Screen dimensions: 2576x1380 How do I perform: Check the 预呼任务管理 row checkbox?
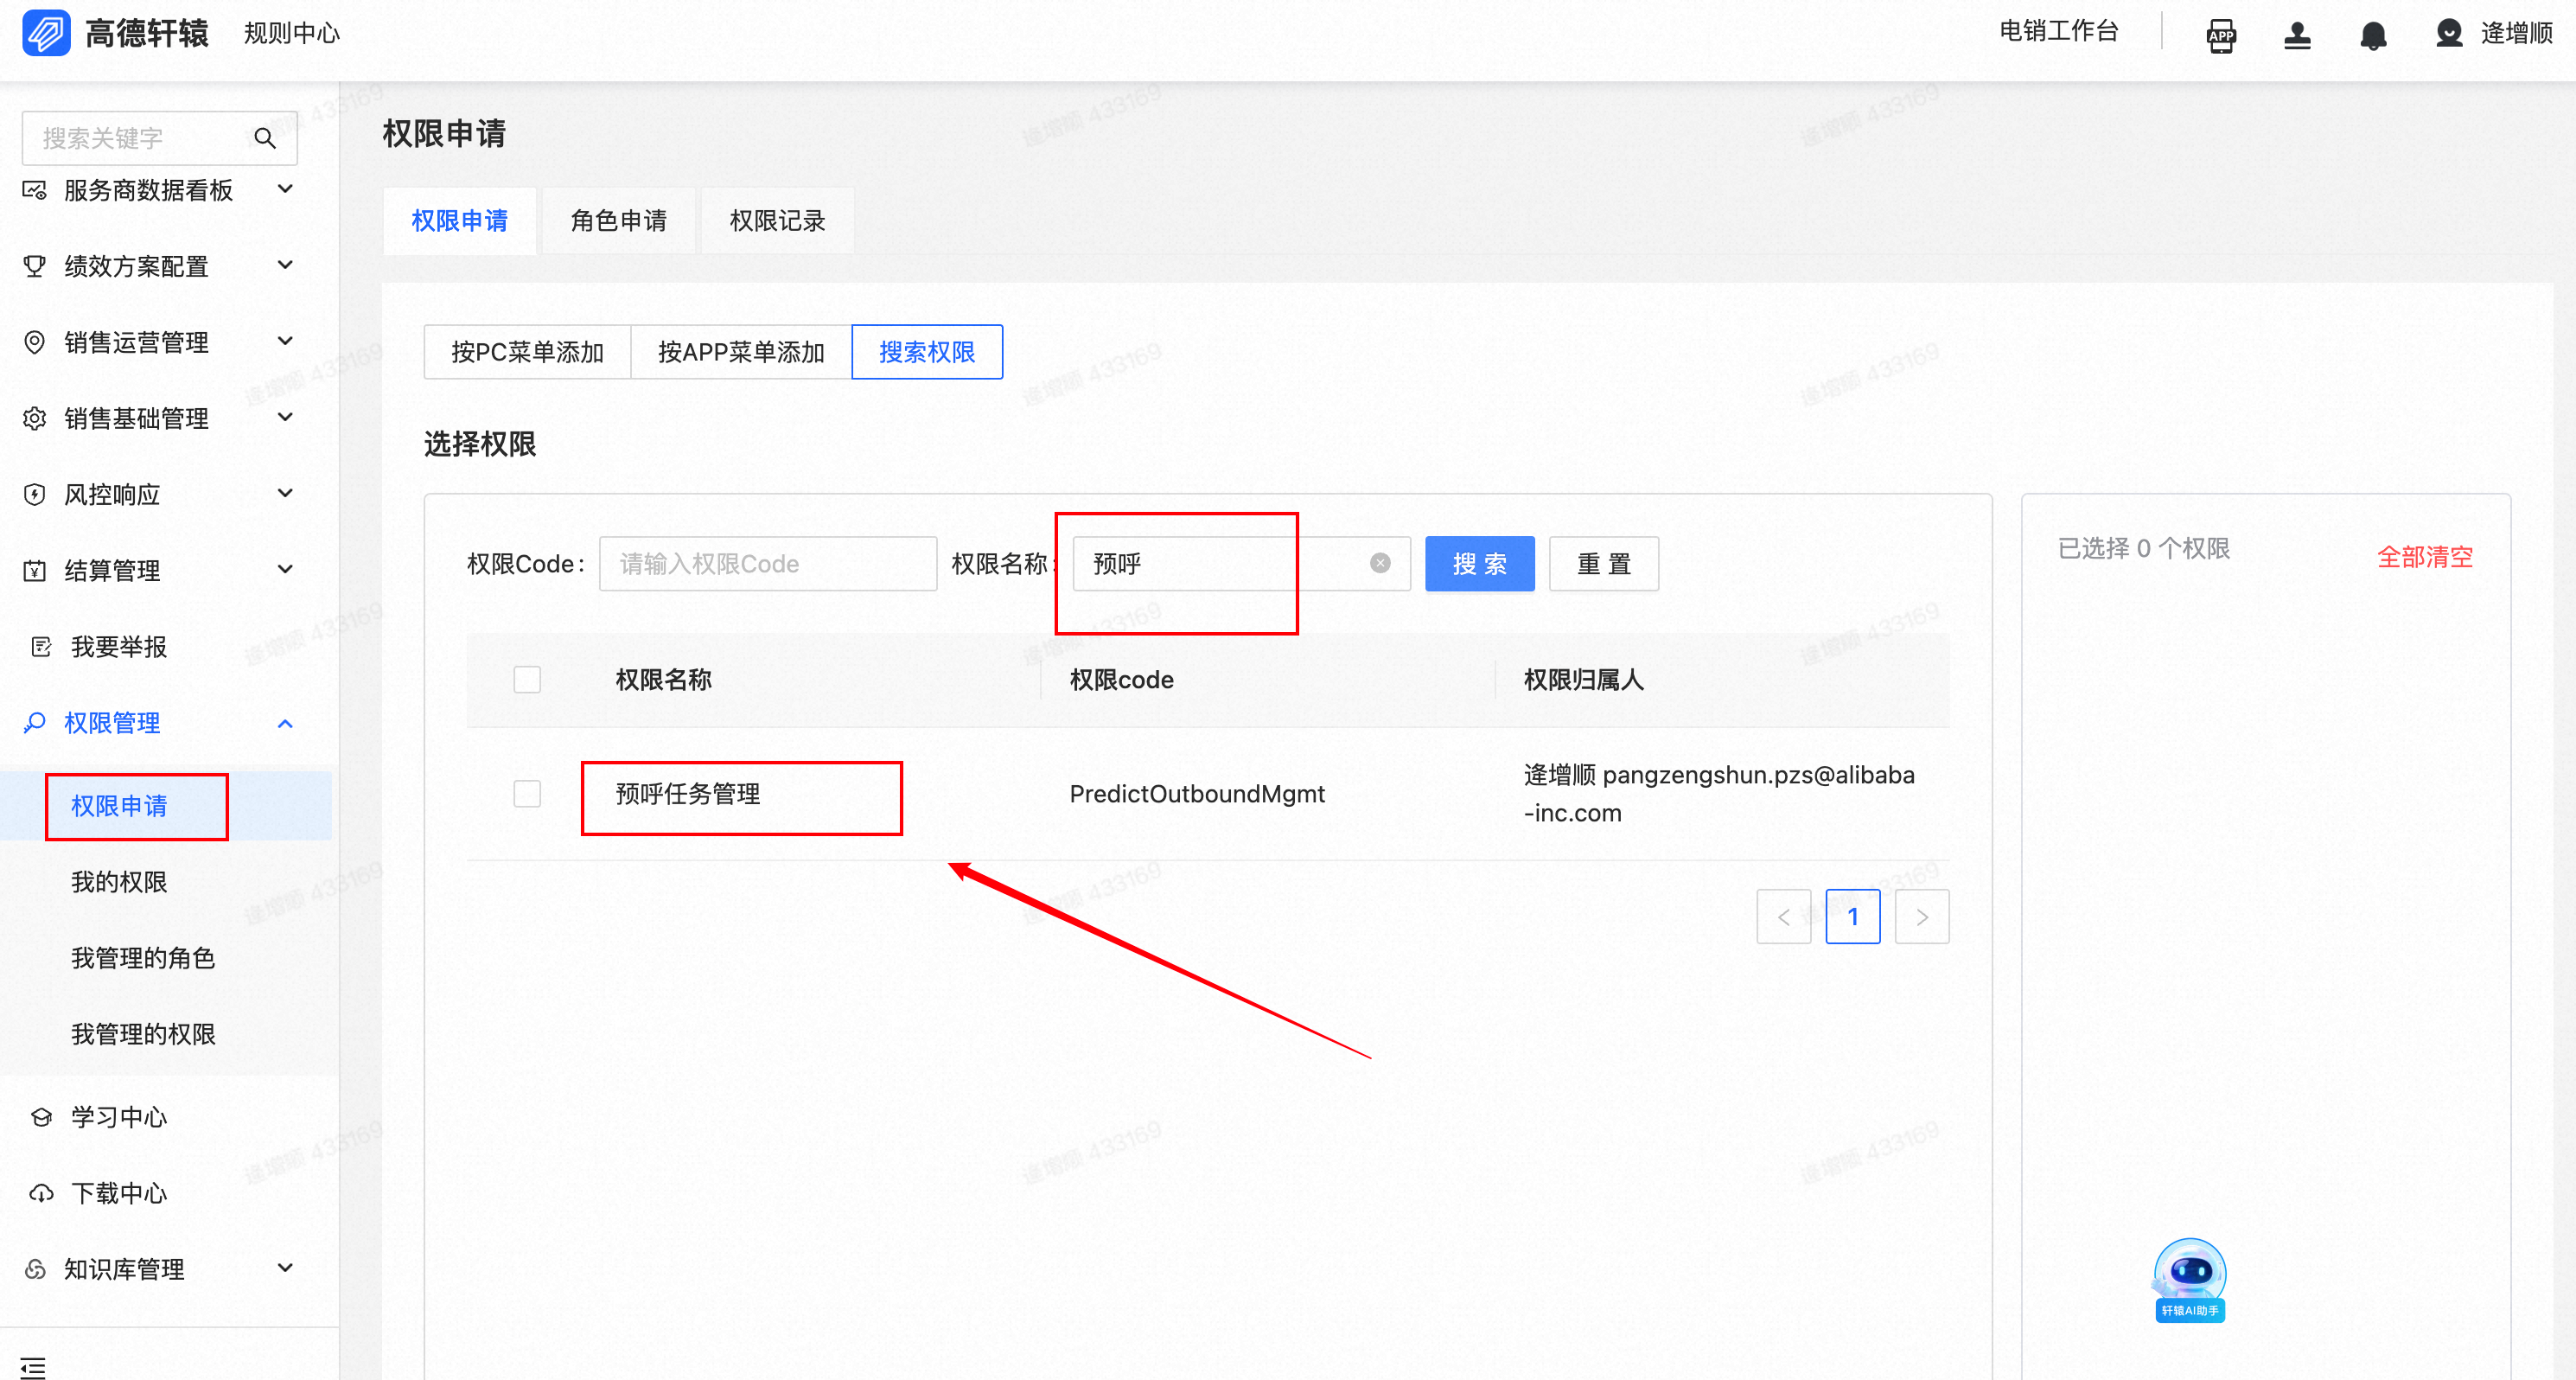tap(527, 793)
